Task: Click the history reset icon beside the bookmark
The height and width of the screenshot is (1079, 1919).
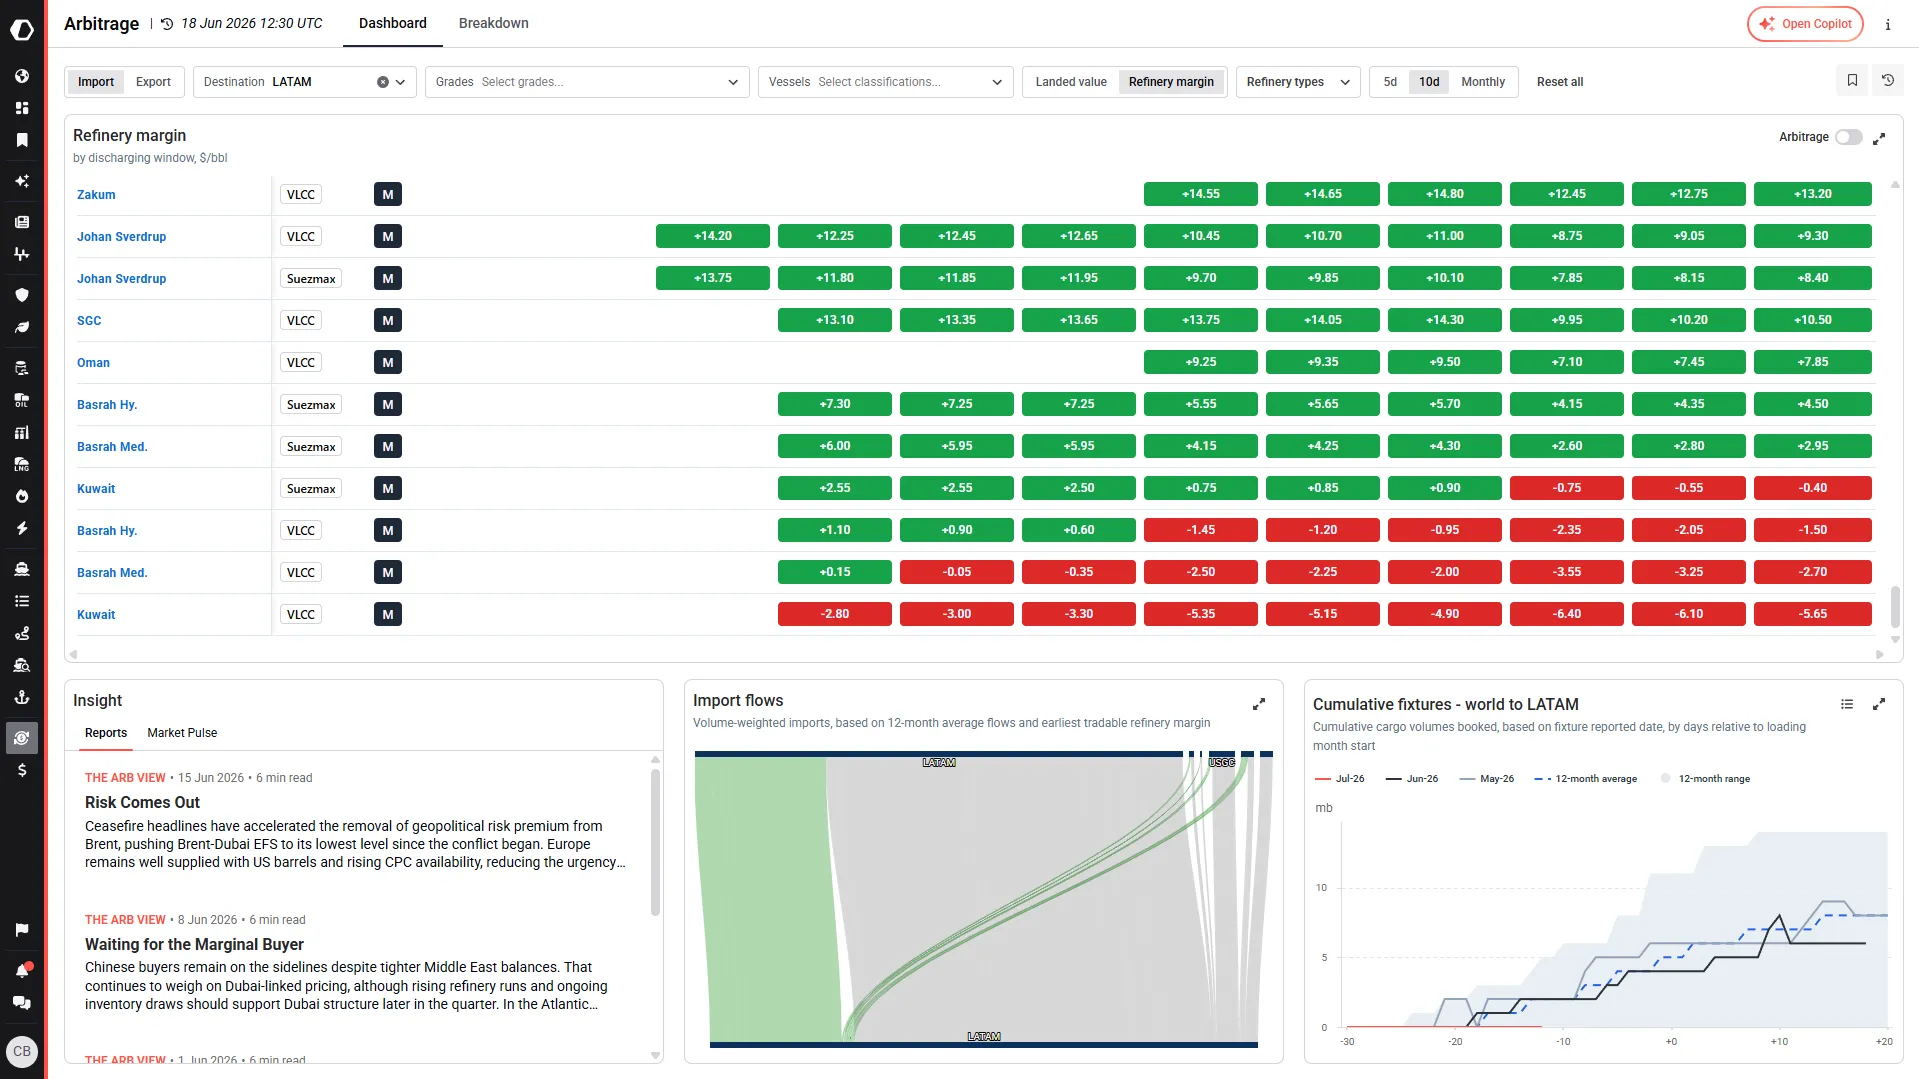Action: point(1888,81)
